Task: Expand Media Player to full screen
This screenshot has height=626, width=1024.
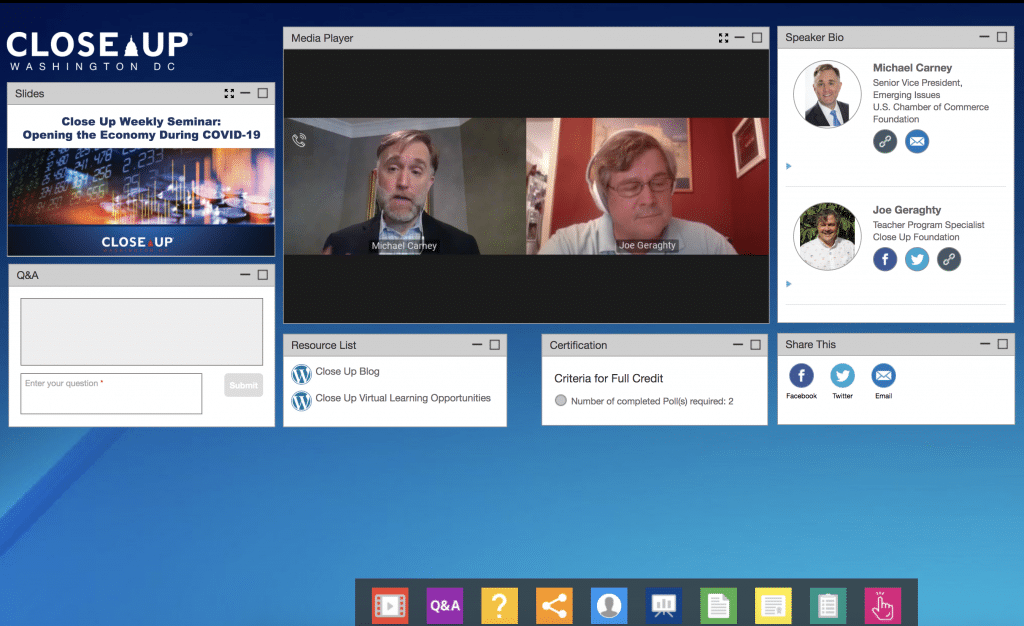Action: [x=723, y=38]
